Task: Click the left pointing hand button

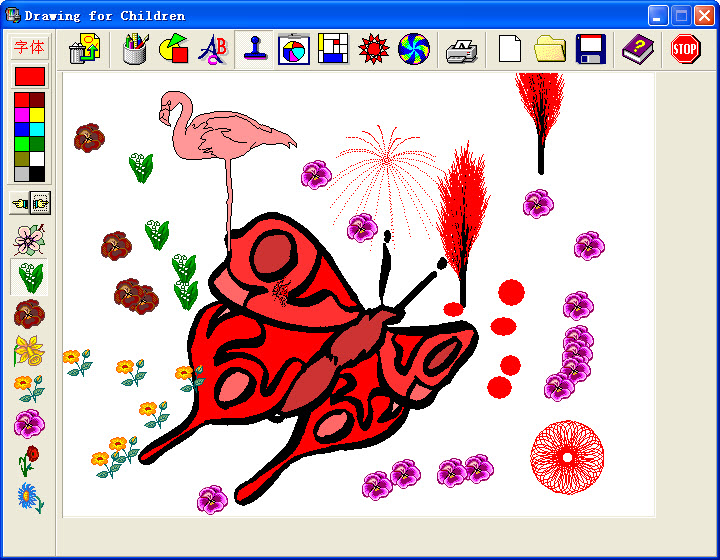Action: click(x=20, y=203)
